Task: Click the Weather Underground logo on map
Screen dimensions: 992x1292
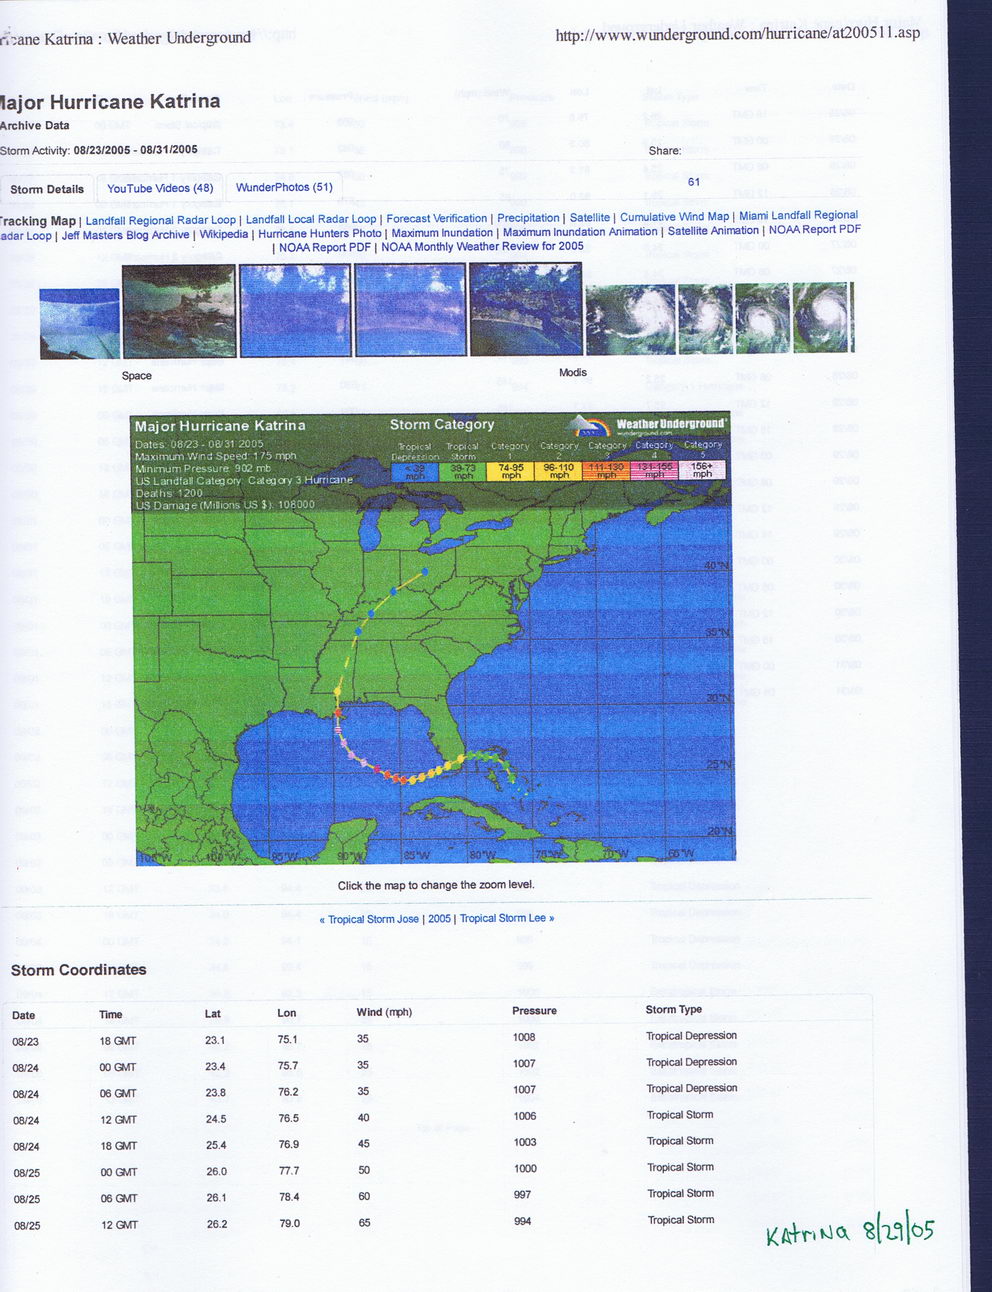Action: coord(649,425)
